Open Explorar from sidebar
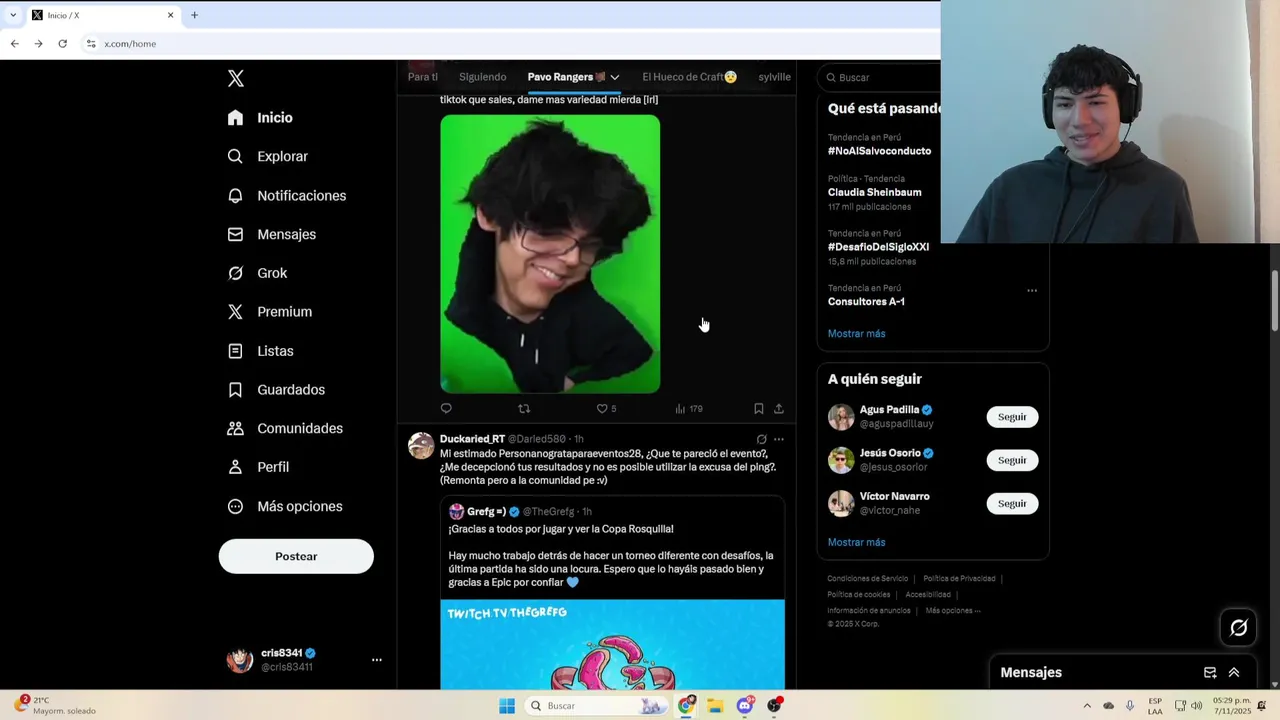 point(267,156)
